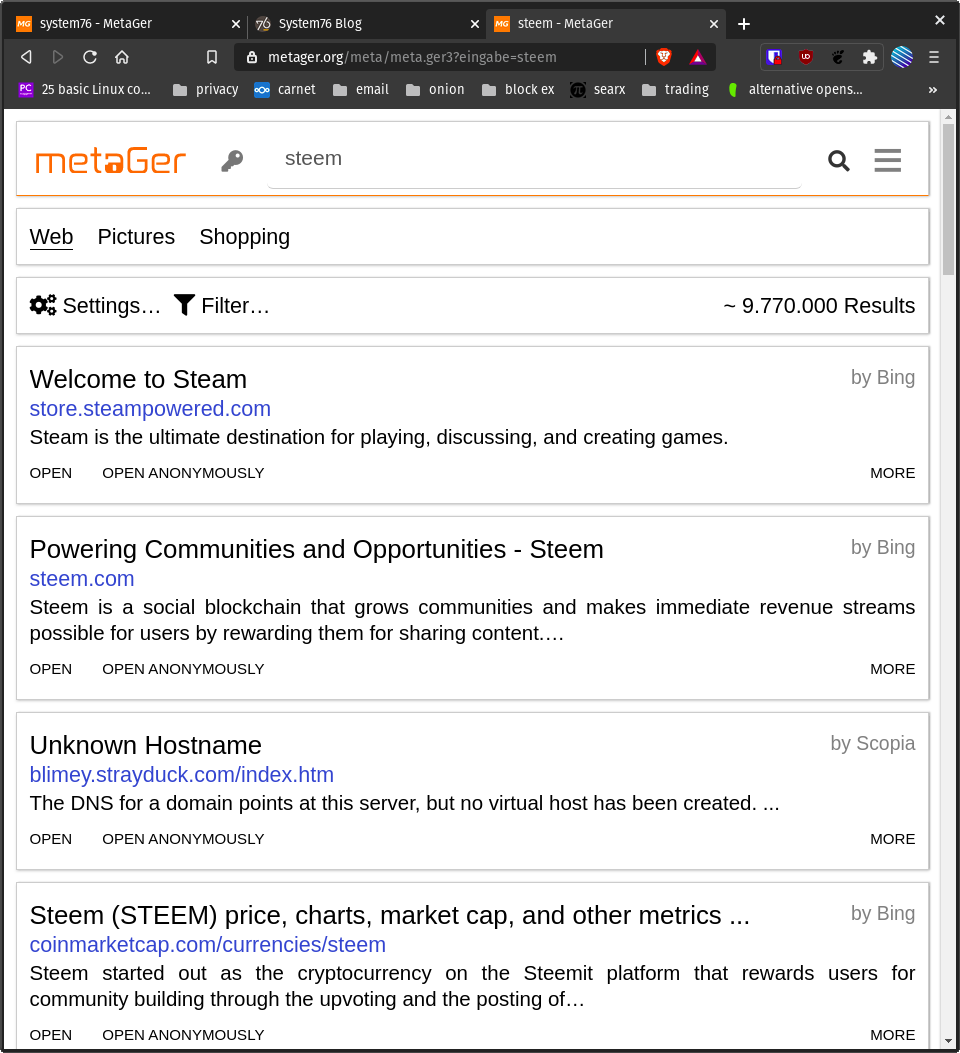Open the extensions puzzle-piece menu
960x1053 pixels.
(869, 57)
